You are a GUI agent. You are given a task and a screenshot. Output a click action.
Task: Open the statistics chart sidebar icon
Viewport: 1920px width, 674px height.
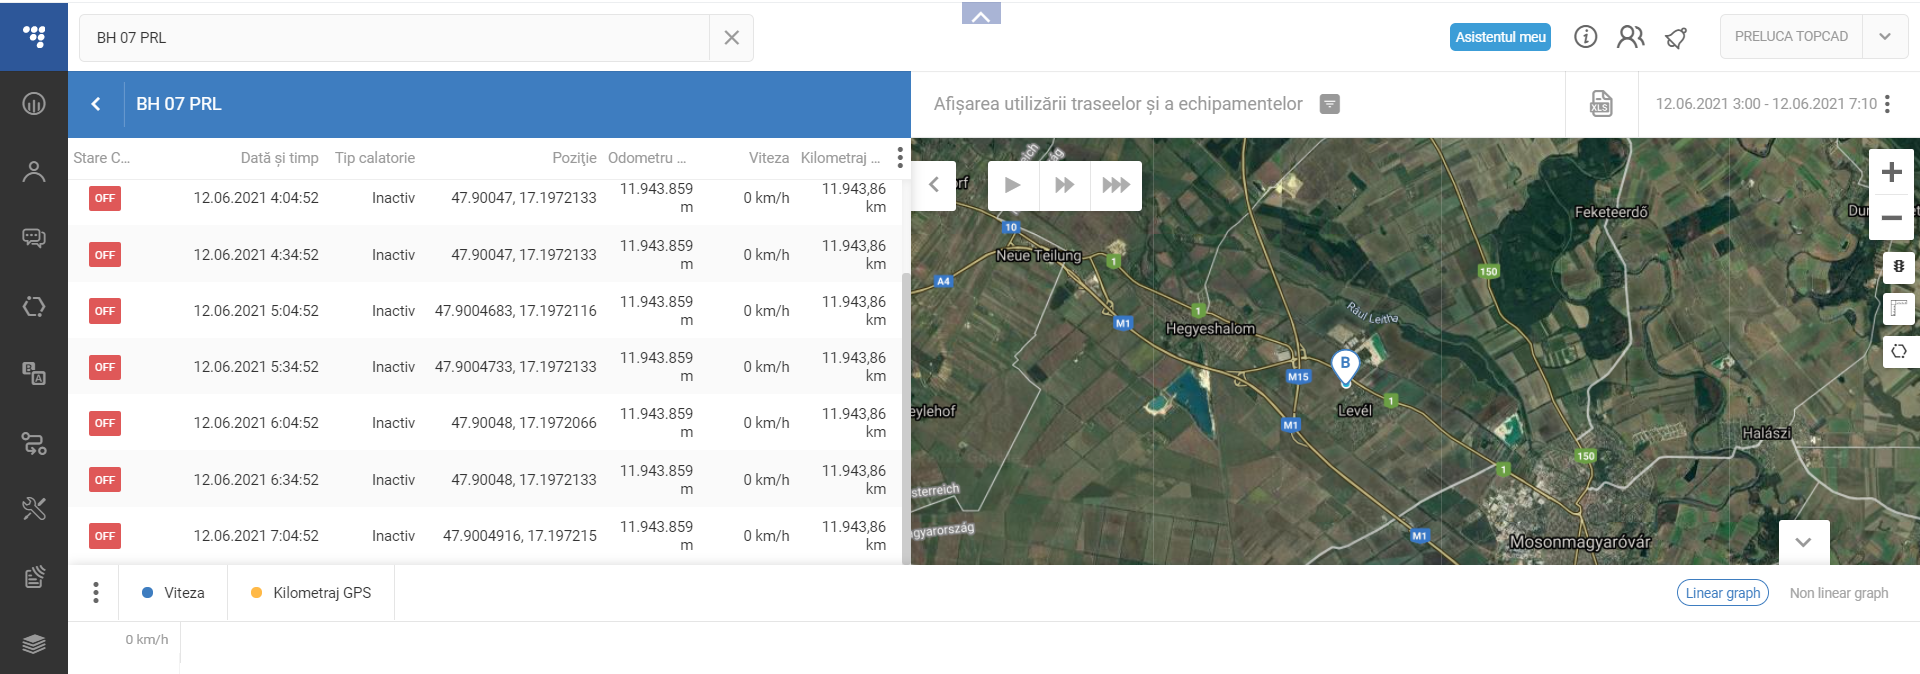(x=34, y=104)
